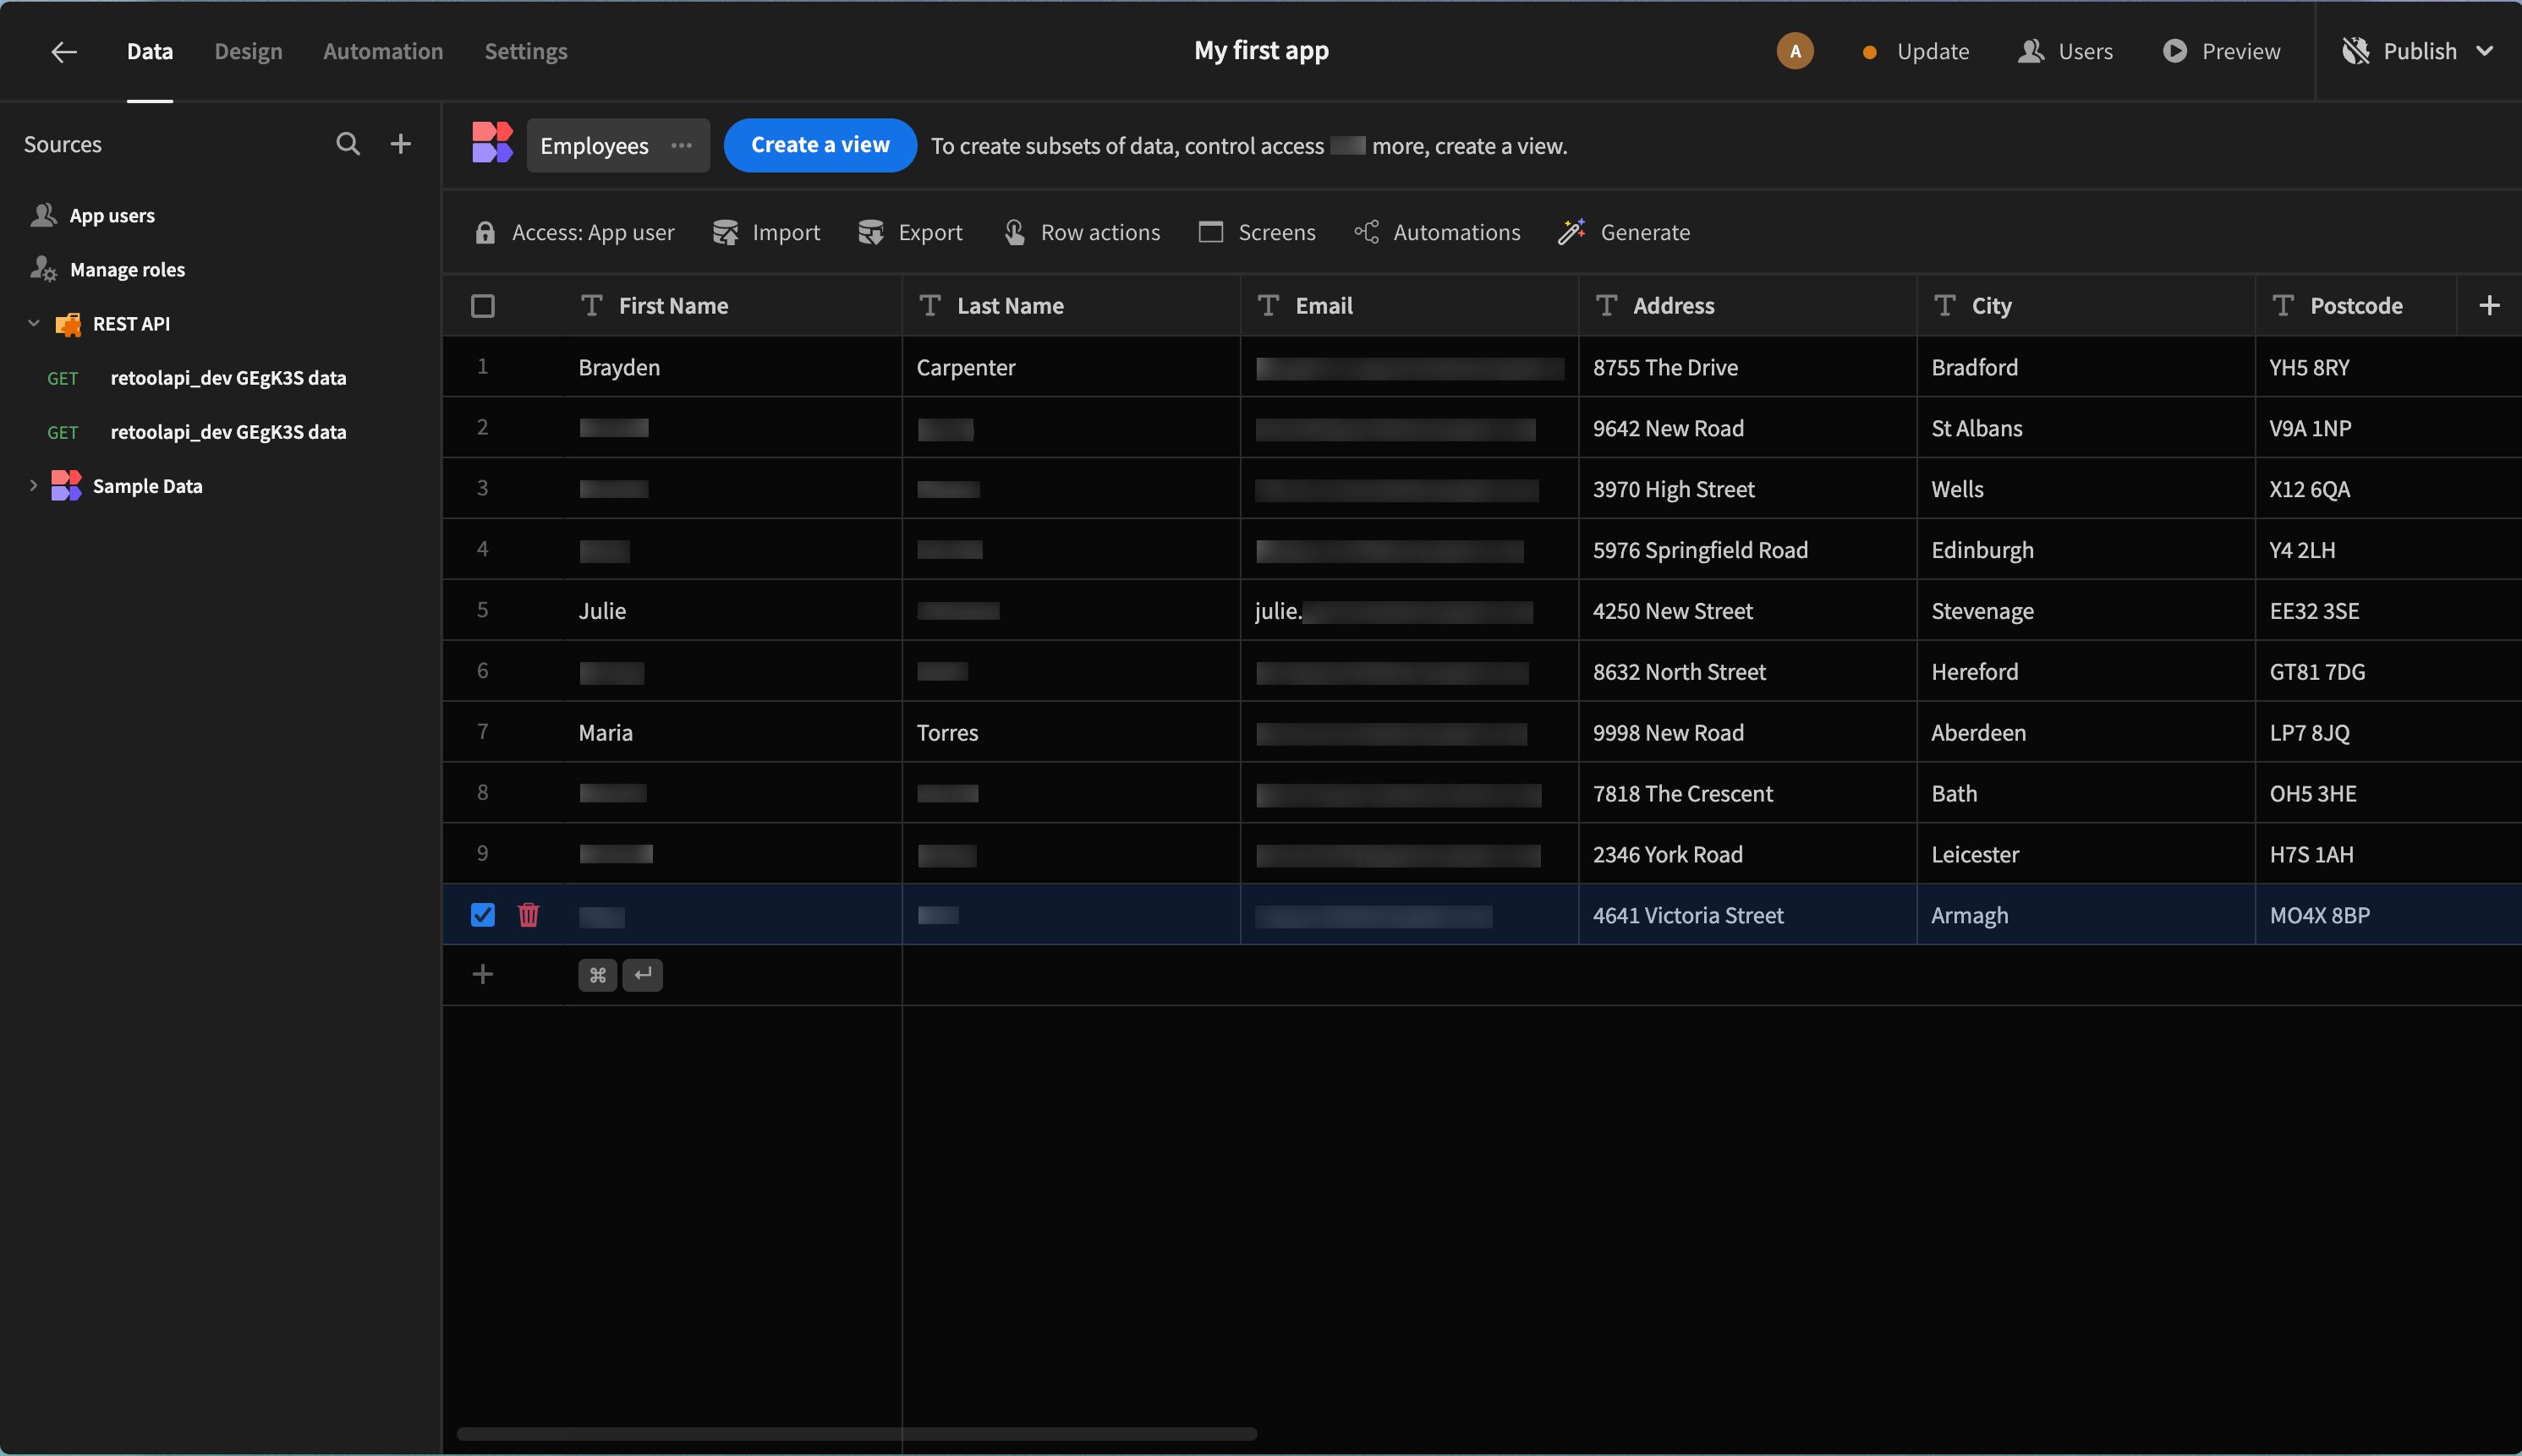Click the Brayden first name cell

point(732,367)
